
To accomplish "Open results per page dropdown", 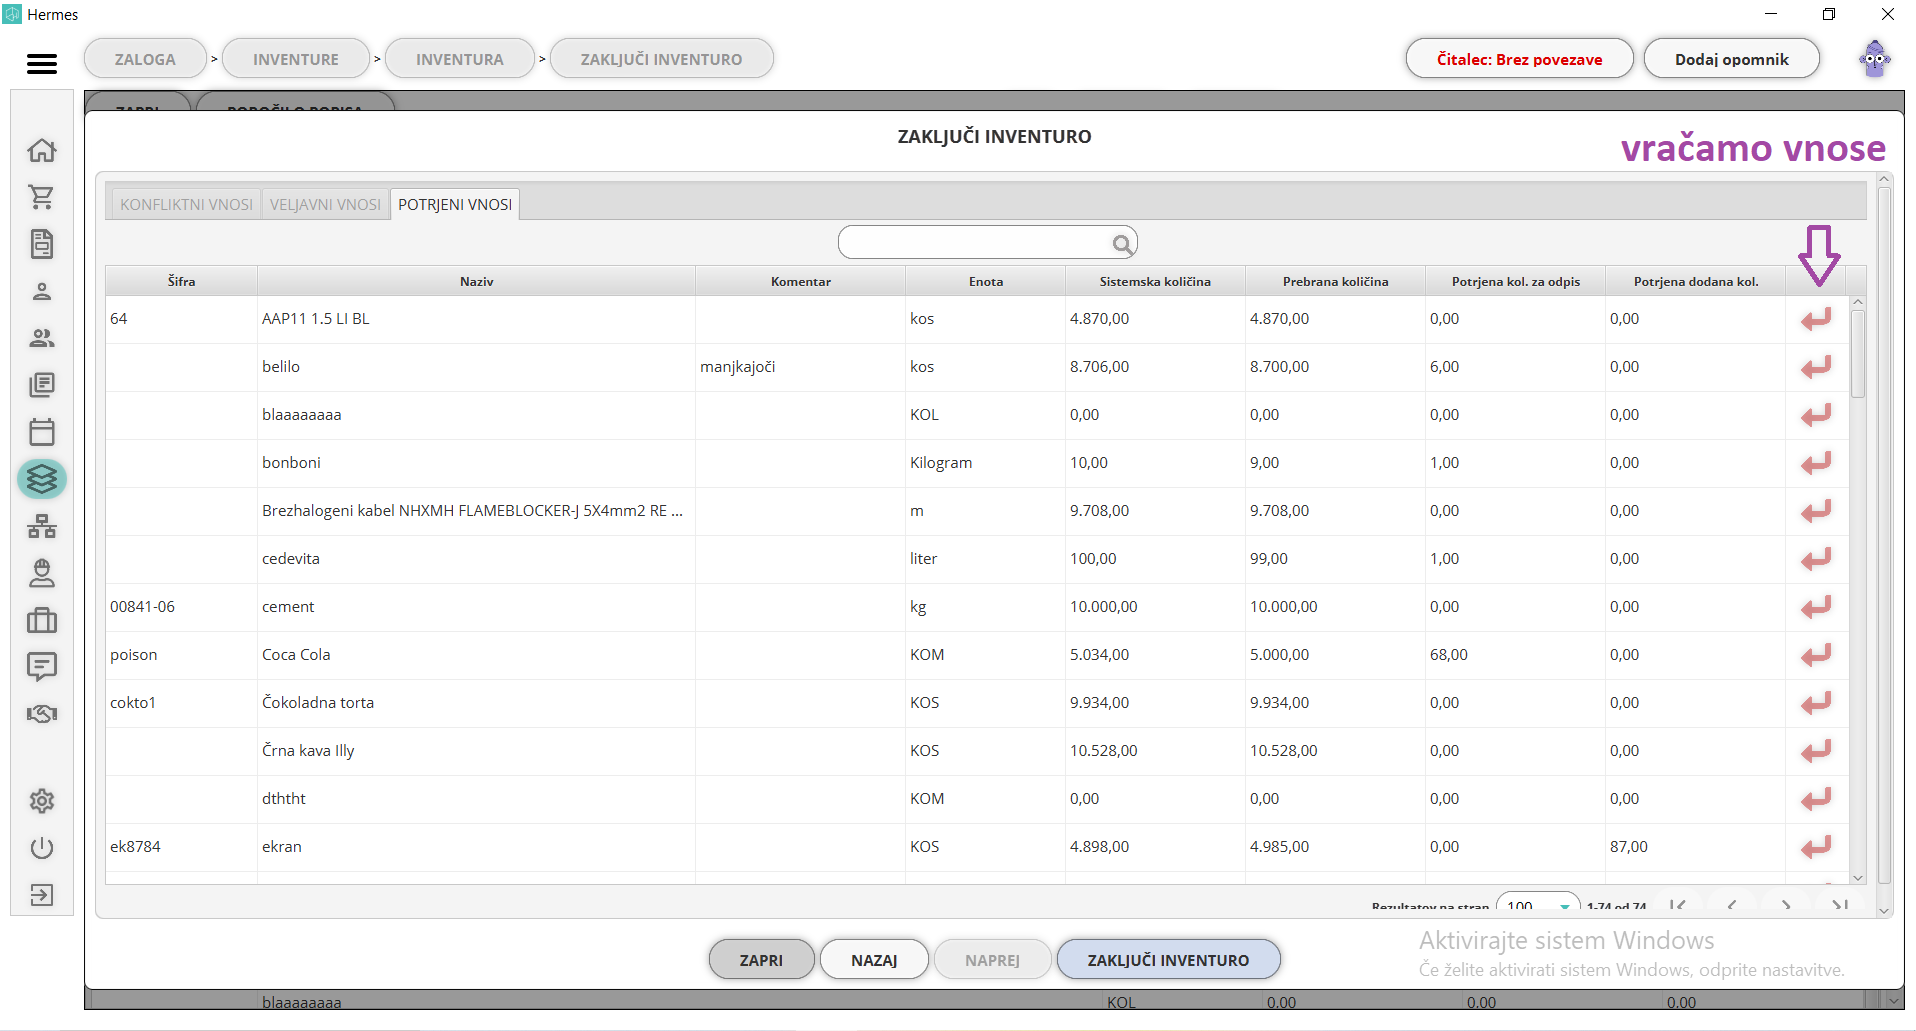I will tap(1538, 903).
